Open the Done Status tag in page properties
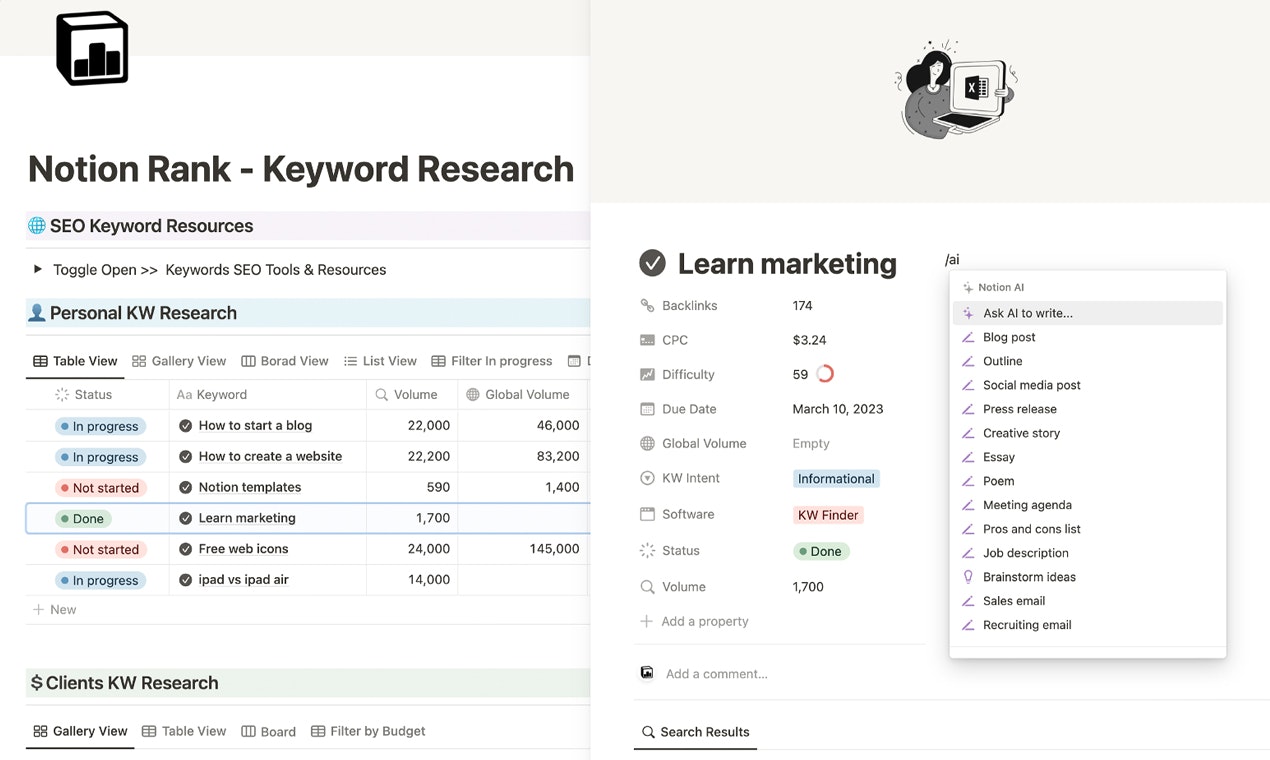1270x760 pixels. click(821, 551)
